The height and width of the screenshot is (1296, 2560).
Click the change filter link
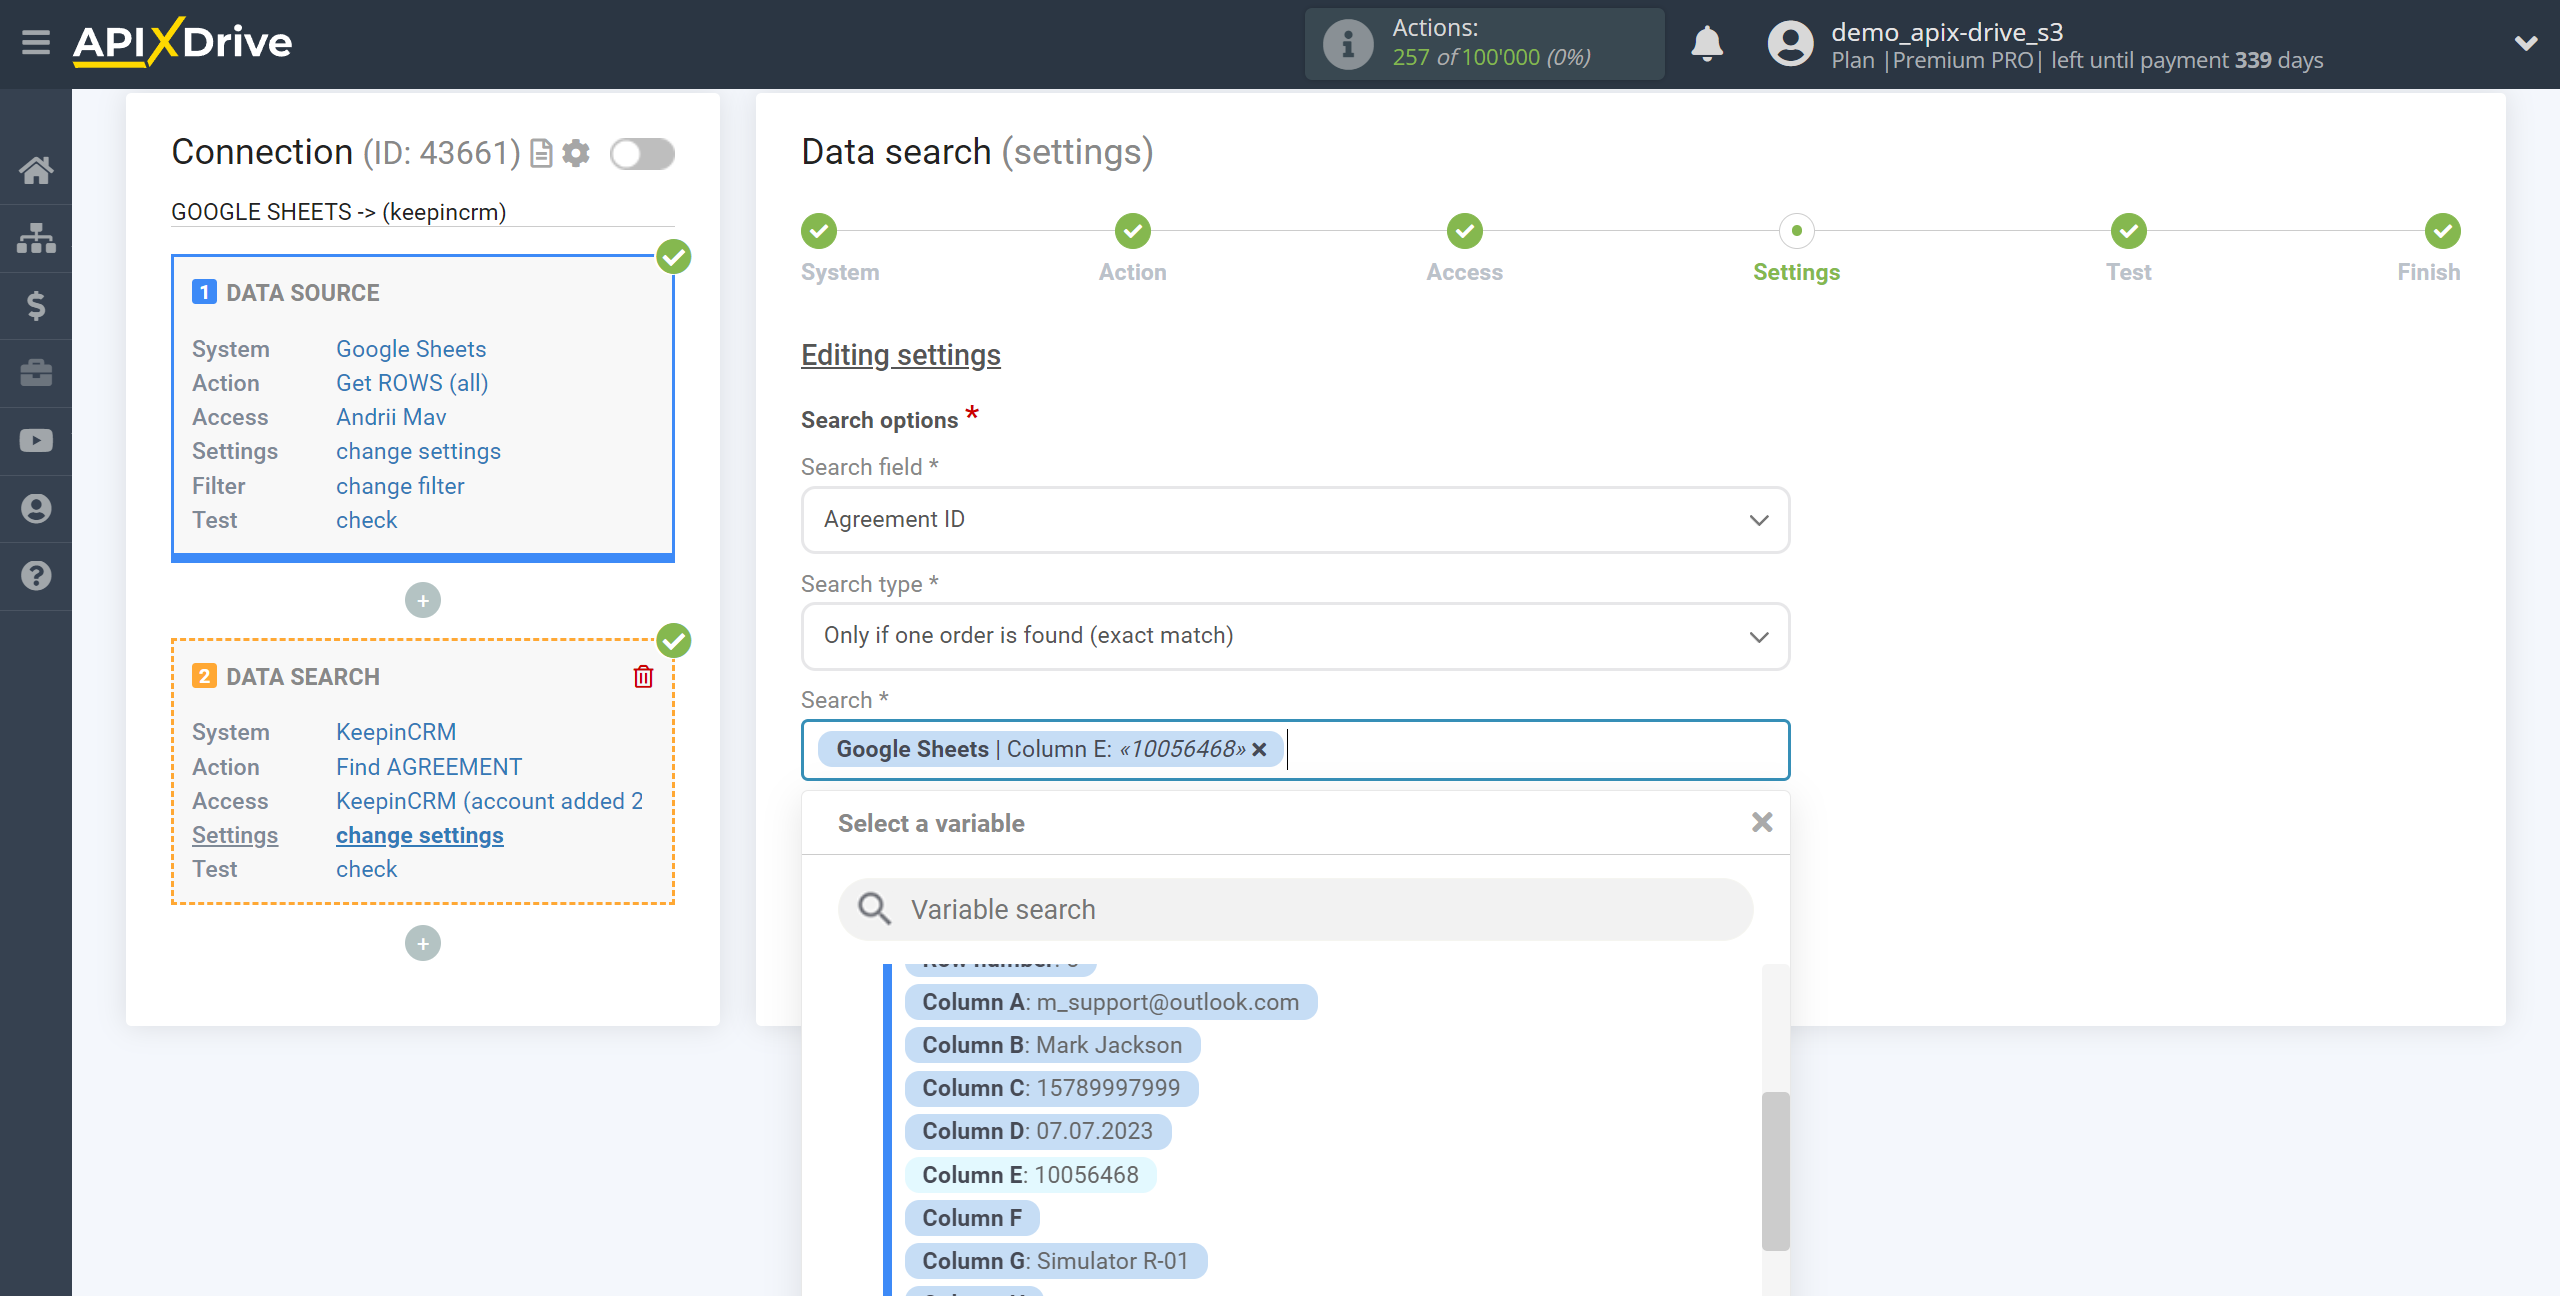point(400,486)
